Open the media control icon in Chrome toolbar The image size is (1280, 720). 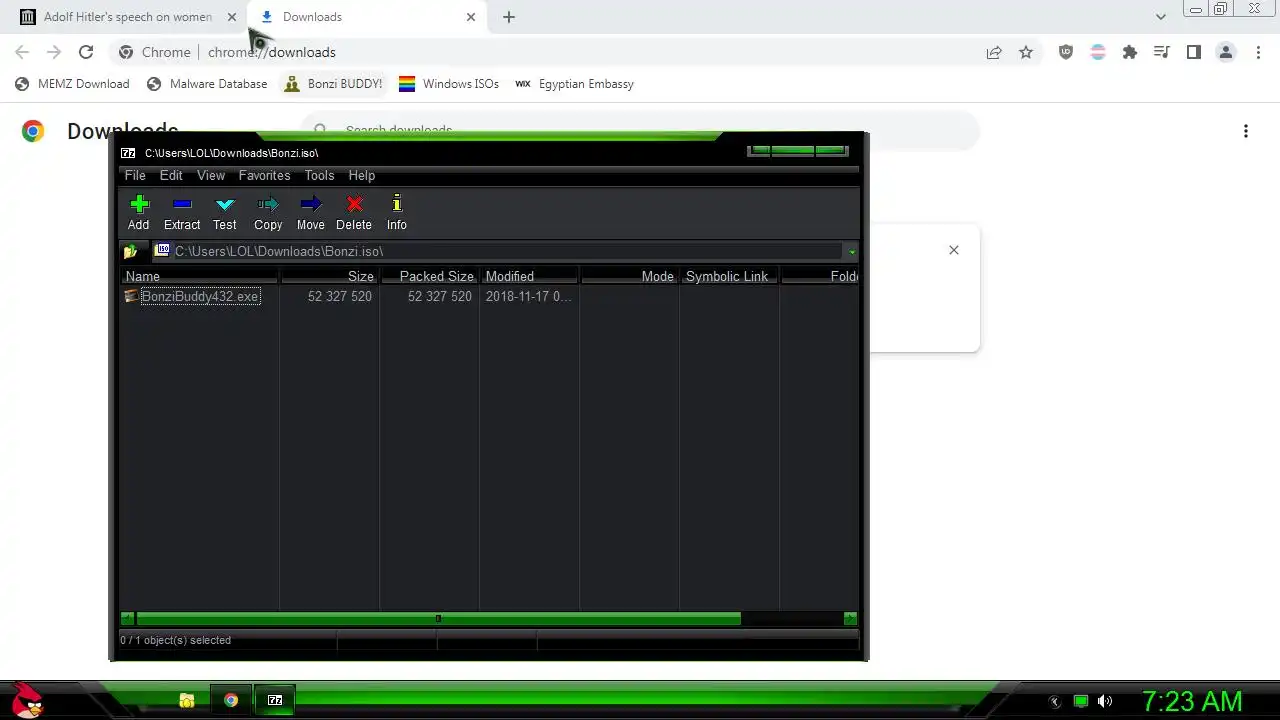coord(1162,52)
